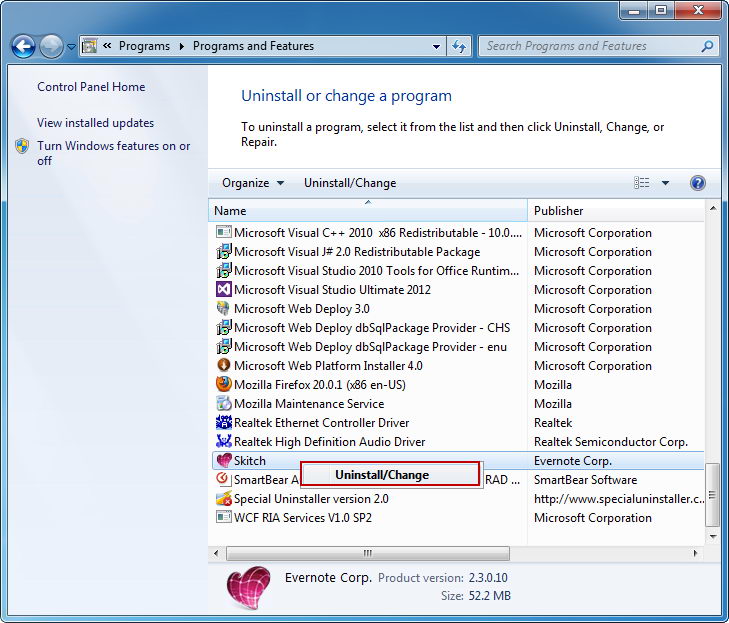729x623 pixels.
Task: Click the vertical scrollbar thumb
Action: click(x=713, y=494)
